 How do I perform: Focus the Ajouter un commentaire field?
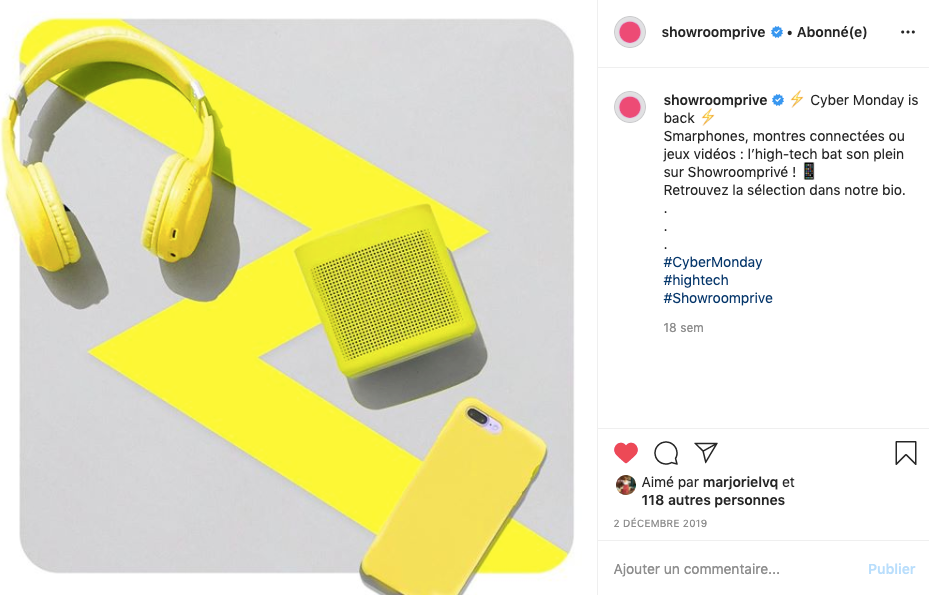pyautogui.click(x=735, y=569)
